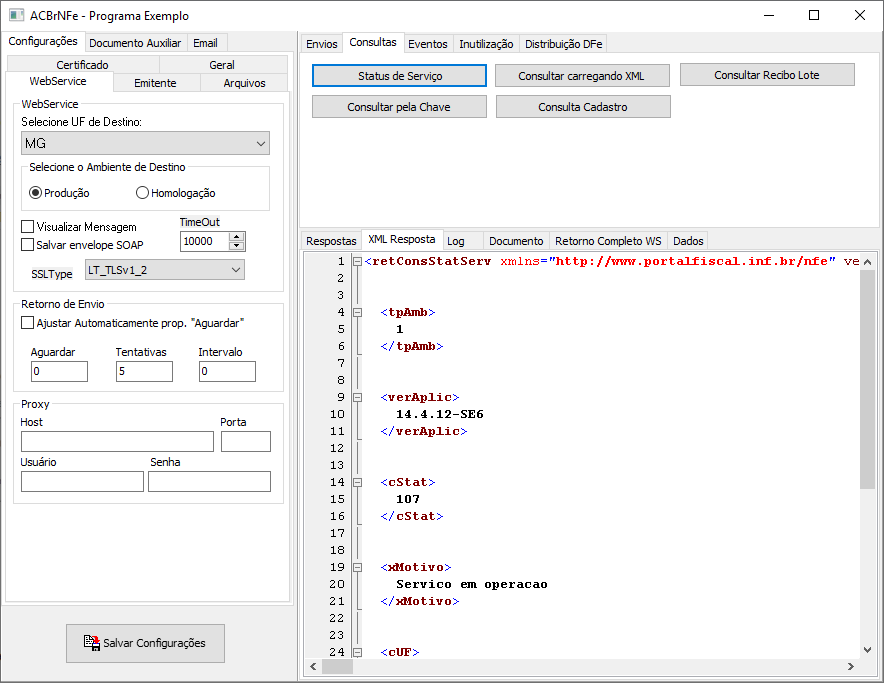Switch to the Configurações tab
This screenshot has width=884, height=683.
(x=43, y=41)
